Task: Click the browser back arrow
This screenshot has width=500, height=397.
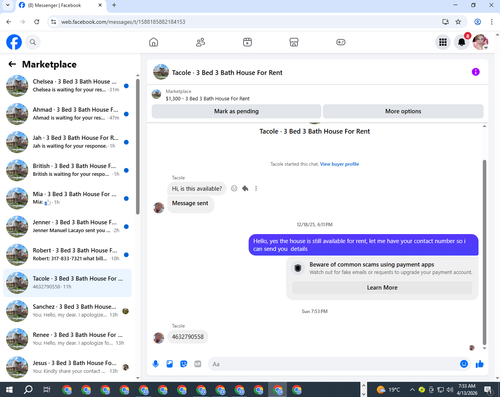Action: [9, 22]
